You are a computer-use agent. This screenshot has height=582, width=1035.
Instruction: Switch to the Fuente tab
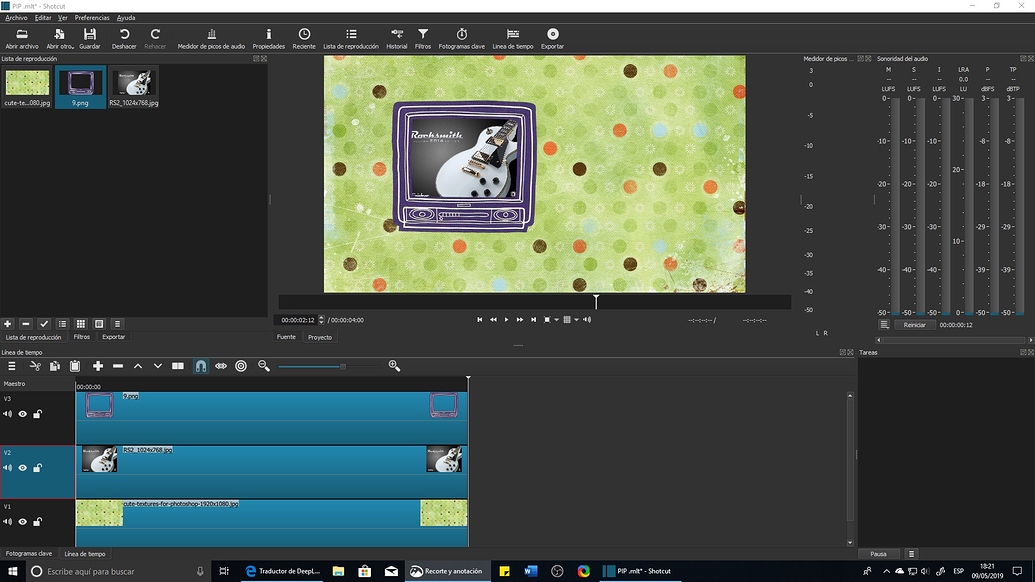(x=286, y=337)
